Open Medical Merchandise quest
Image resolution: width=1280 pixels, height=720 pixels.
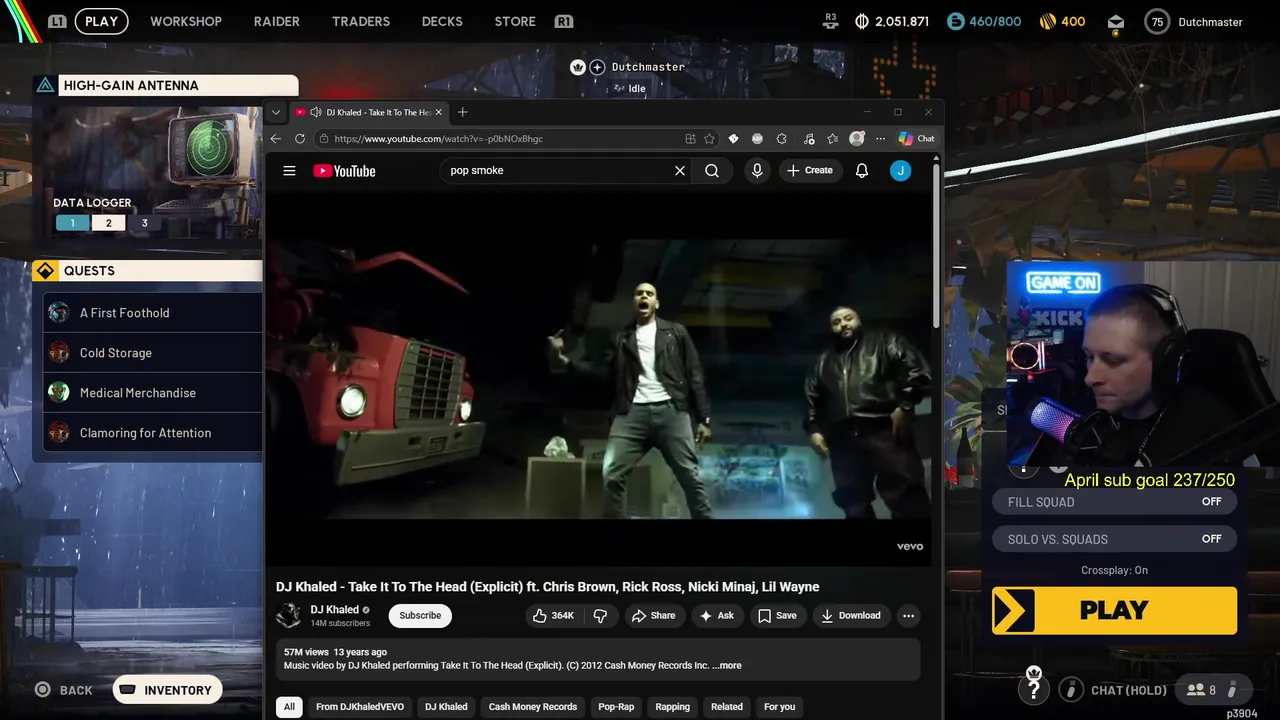point(153,393)
